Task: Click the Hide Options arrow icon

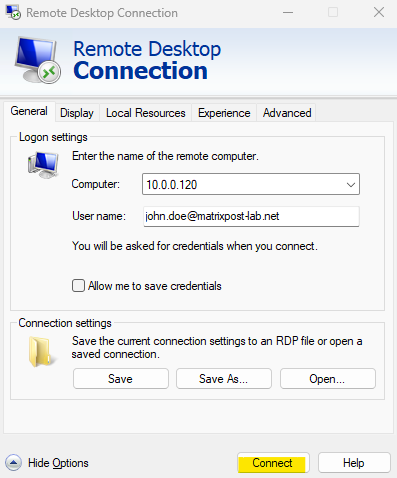Action: pyautogui.click(x=13, y=463)
